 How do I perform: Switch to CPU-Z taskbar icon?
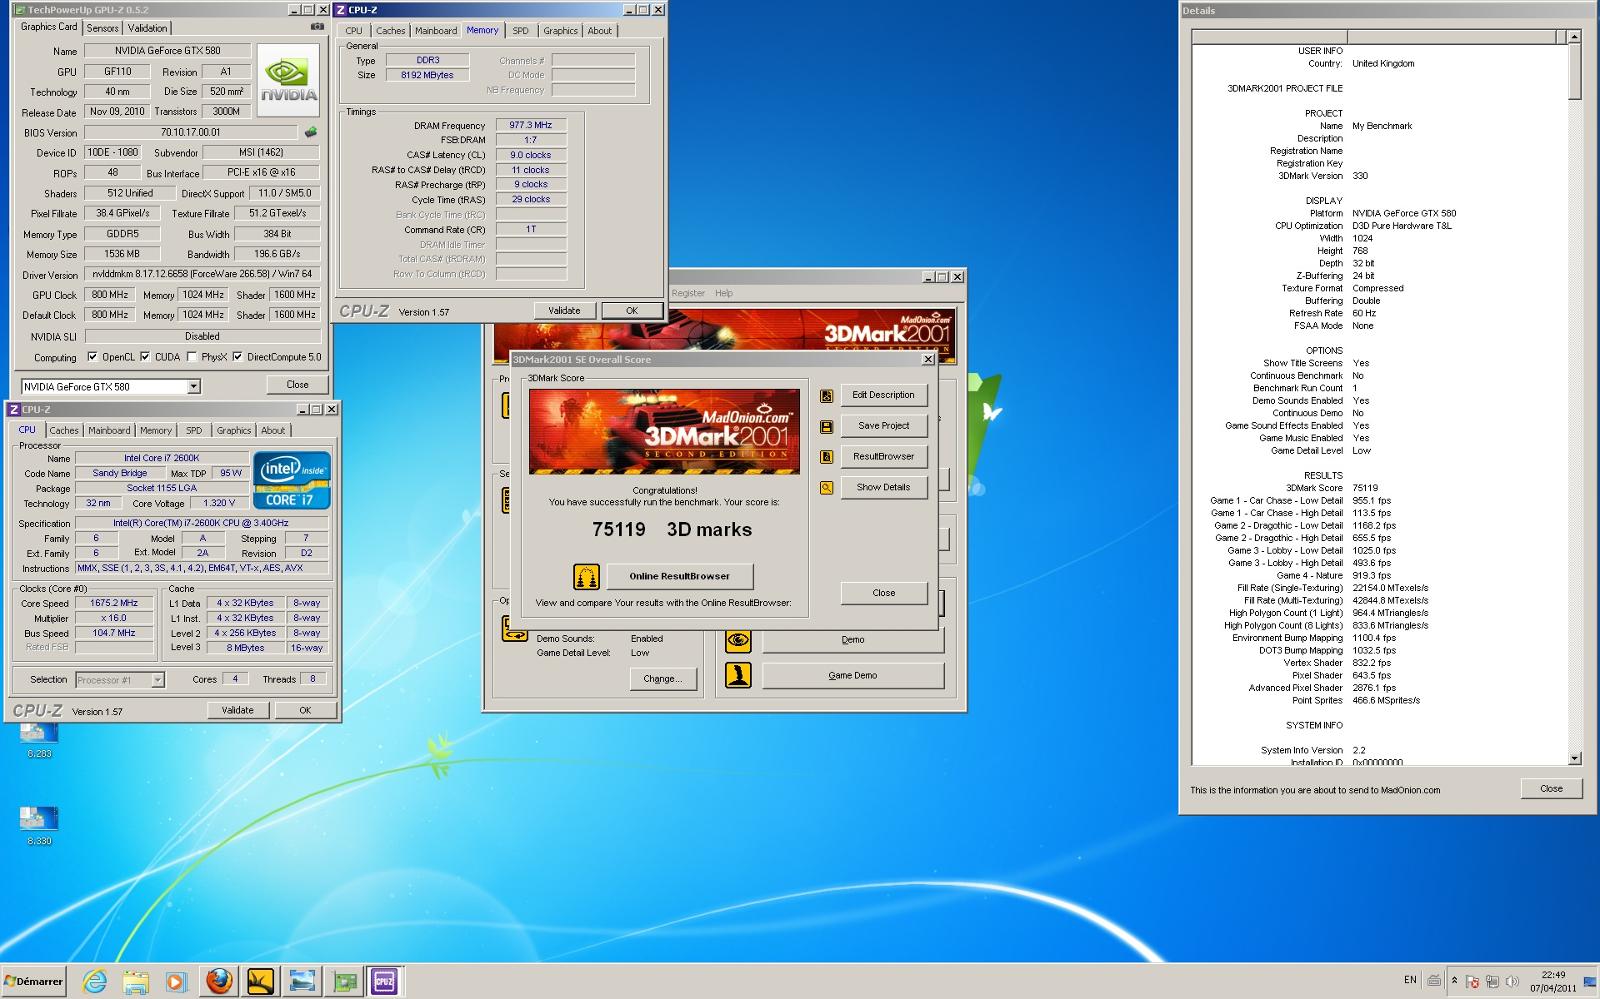[x=385, y=981]
